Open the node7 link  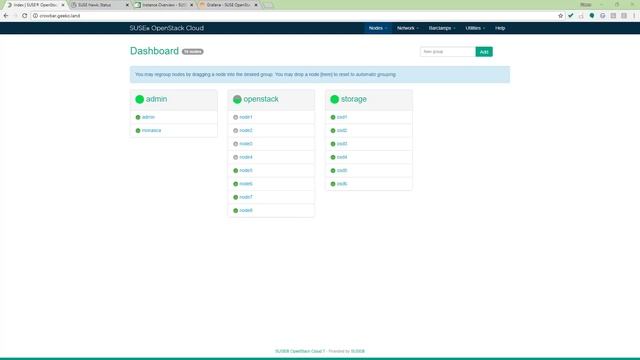tap(246, 197)
